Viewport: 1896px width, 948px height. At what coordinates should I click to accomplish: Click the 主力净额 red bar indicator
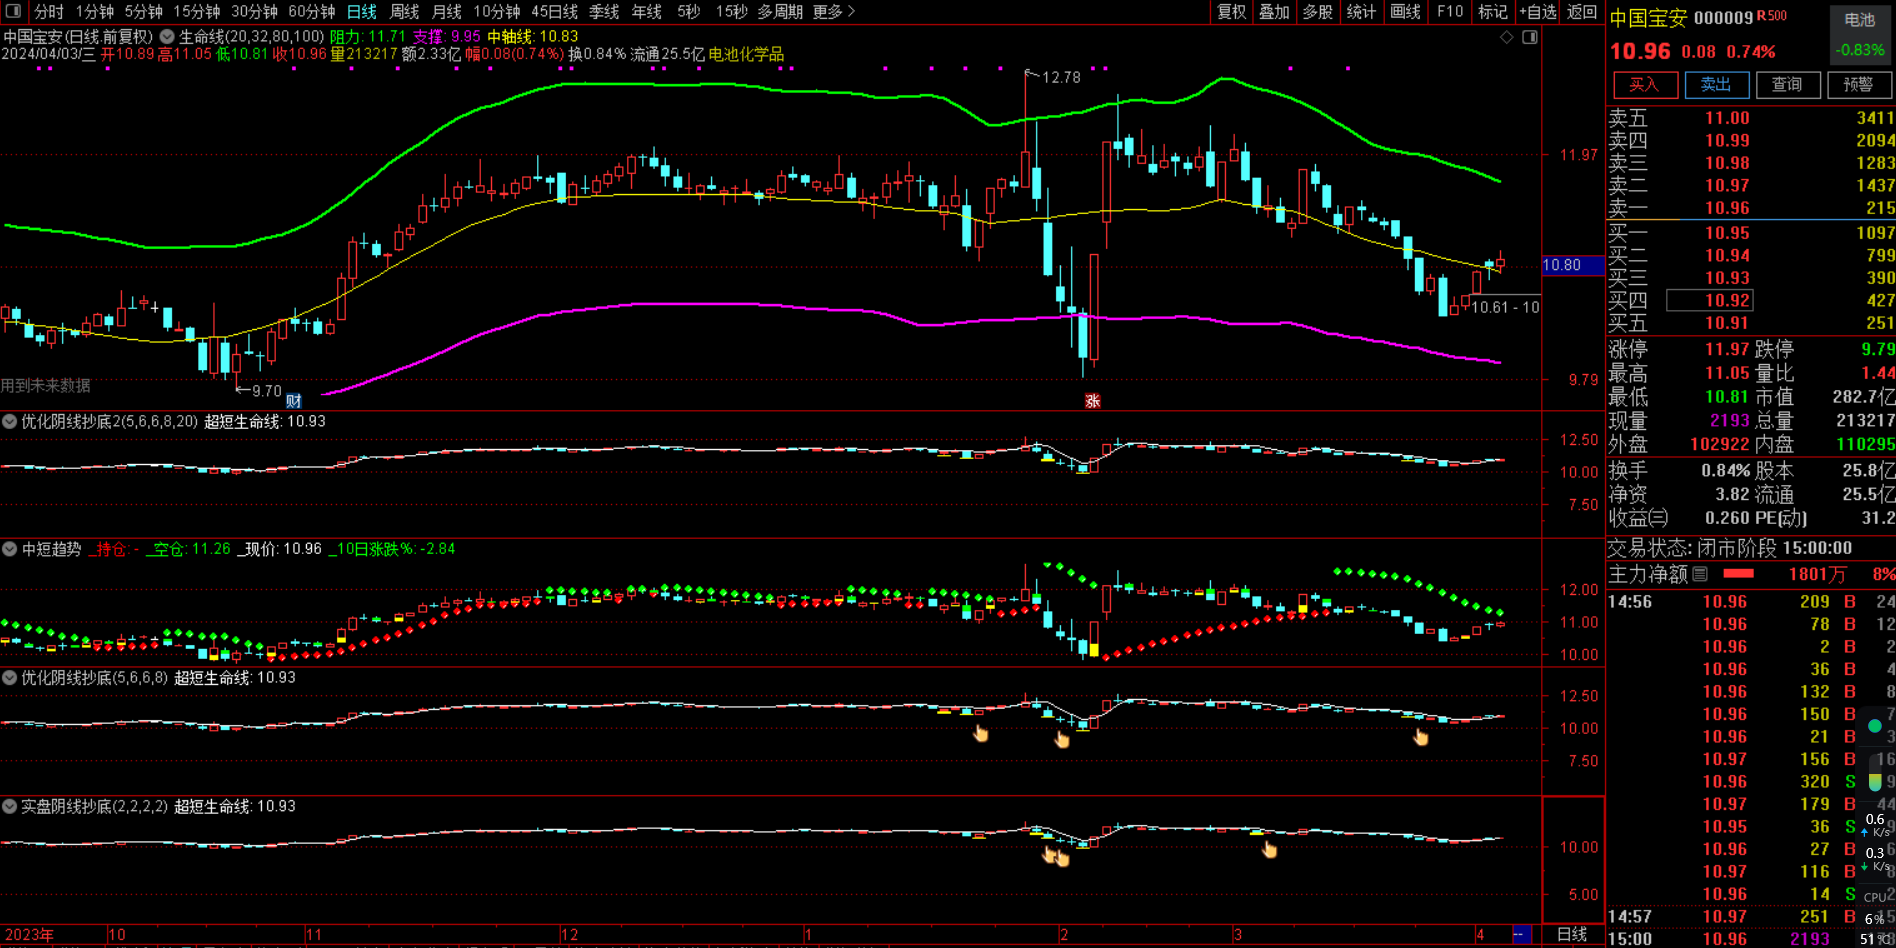pyautogui.click(x=1738, y=574)
